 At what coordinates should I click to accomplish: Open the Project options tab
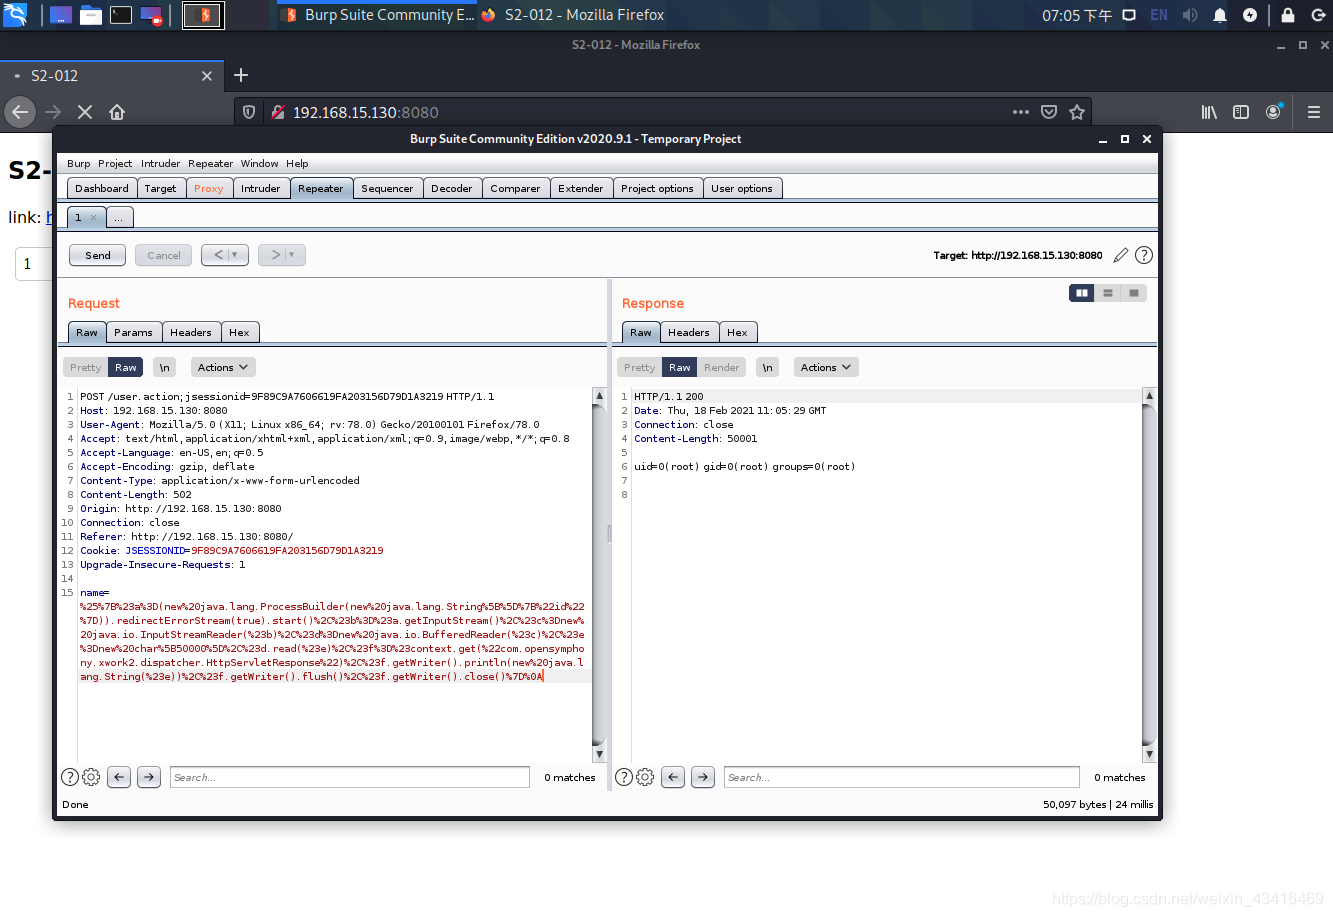[657, 188]
